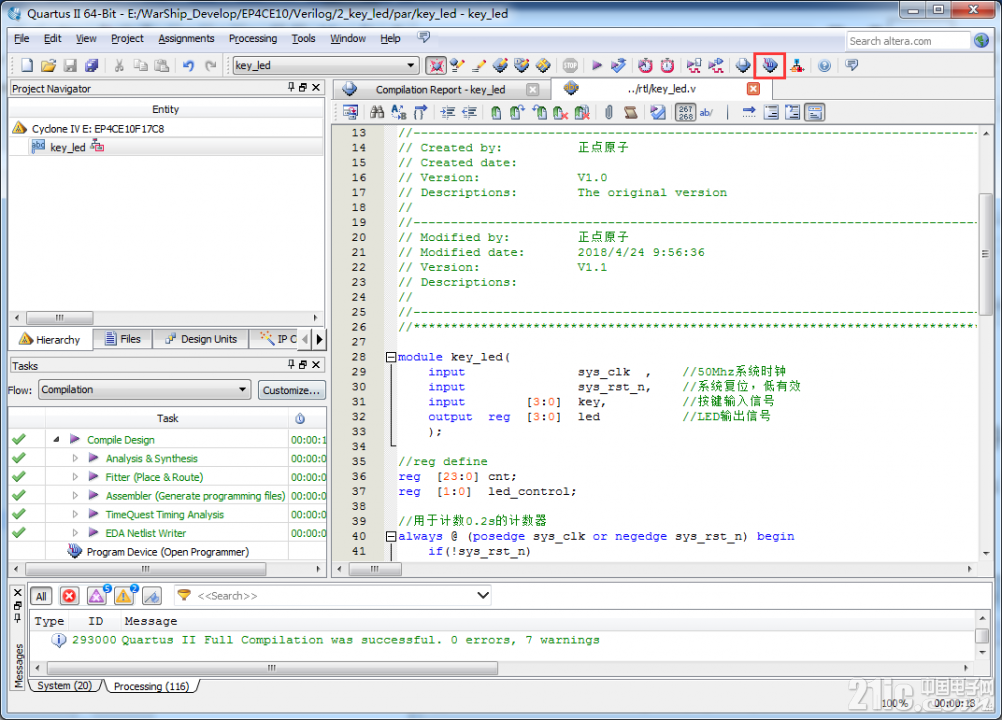Switch to the Compilation Report tab
The height and width of the screenshot is (720, 1002).
[x=440, y=89]
